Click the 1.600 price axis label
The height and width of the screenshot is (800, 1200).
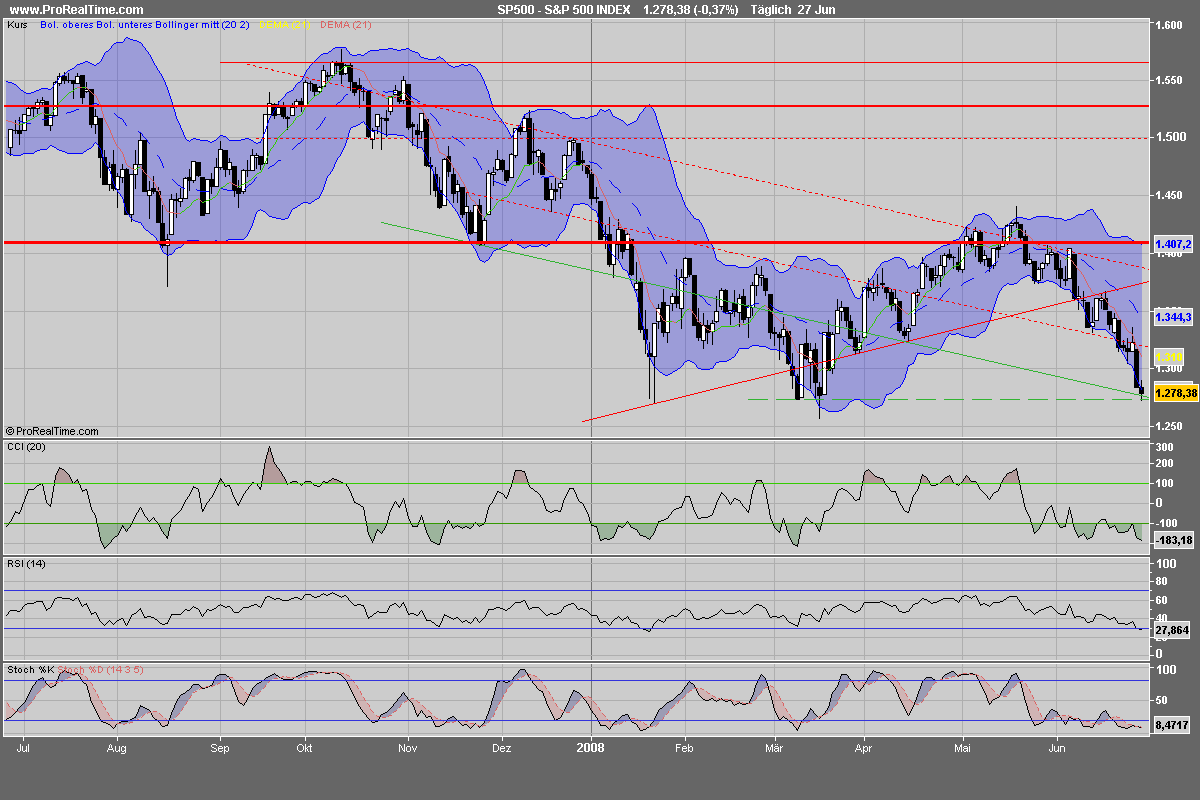[1169, 26]
